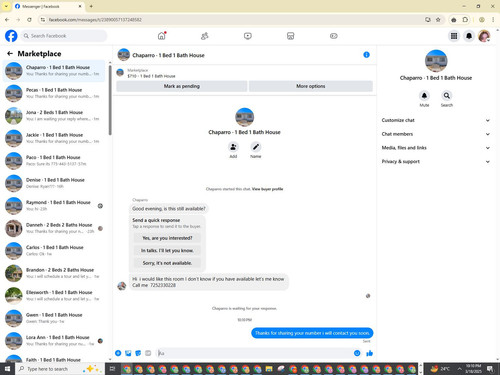
Task: Open the Gaming icon in top navigation
Action: 334,36
